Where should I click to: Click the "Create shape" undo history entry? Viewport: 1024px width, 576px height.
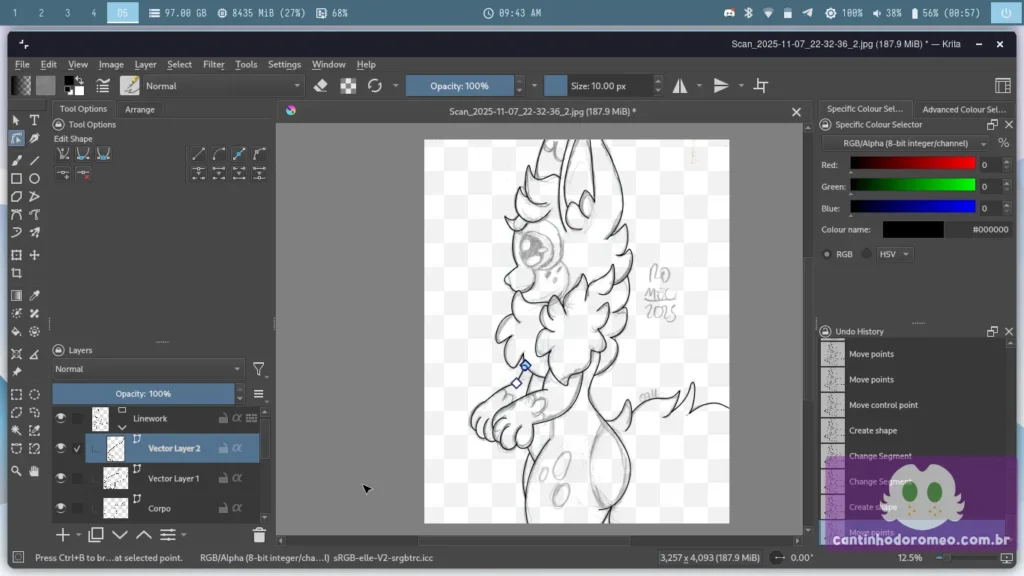872,431
